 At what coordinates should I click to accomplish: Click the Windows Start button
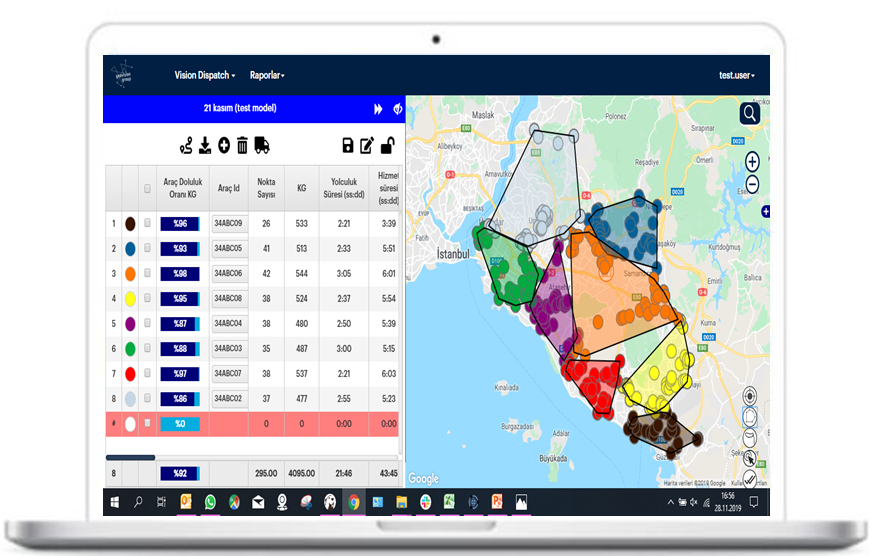(115, 503)
